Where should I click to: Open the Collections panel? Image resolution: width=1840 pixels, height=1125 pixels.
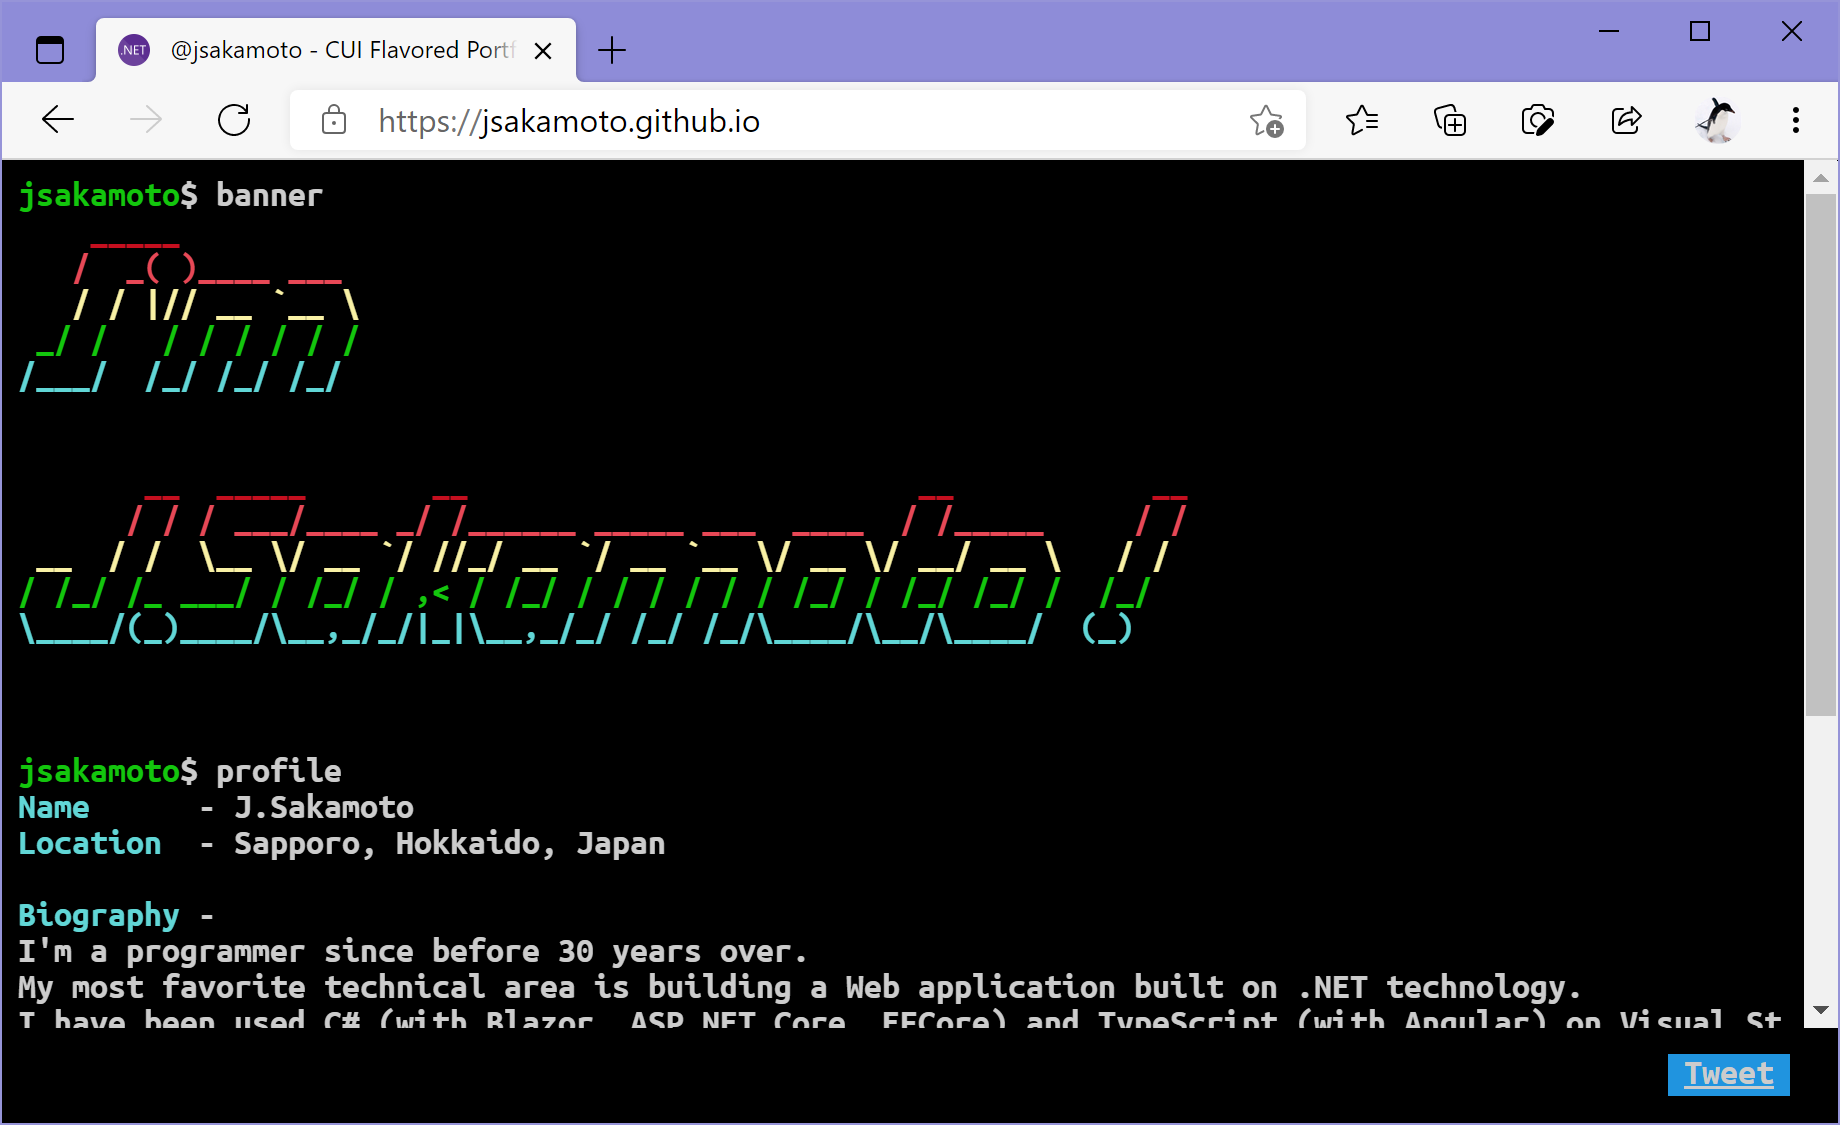click(1449, 120)
